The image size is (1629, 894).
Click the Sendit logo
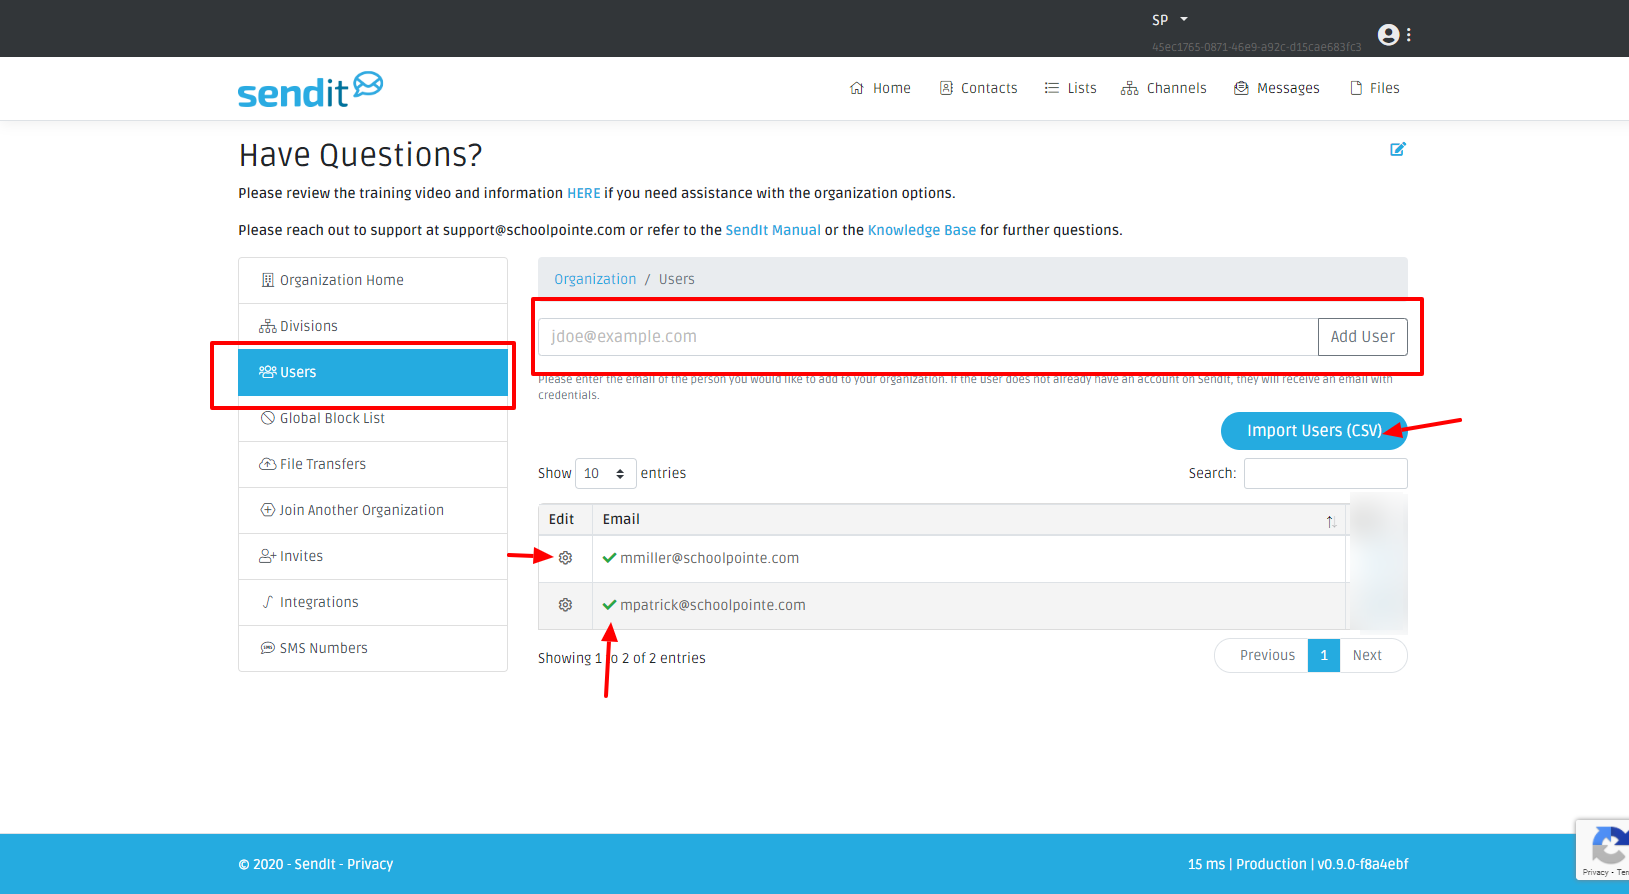pos(310,90)
